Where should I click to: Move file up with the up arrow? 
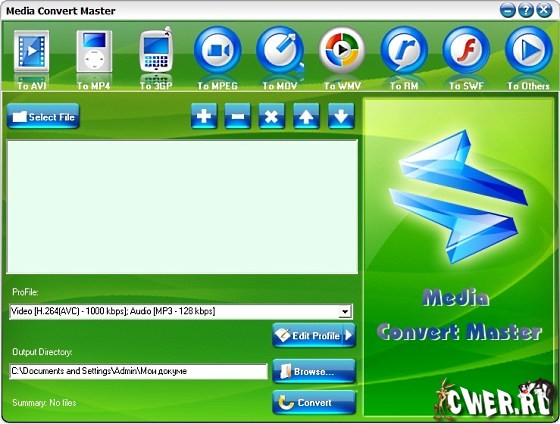click(306, 116)
